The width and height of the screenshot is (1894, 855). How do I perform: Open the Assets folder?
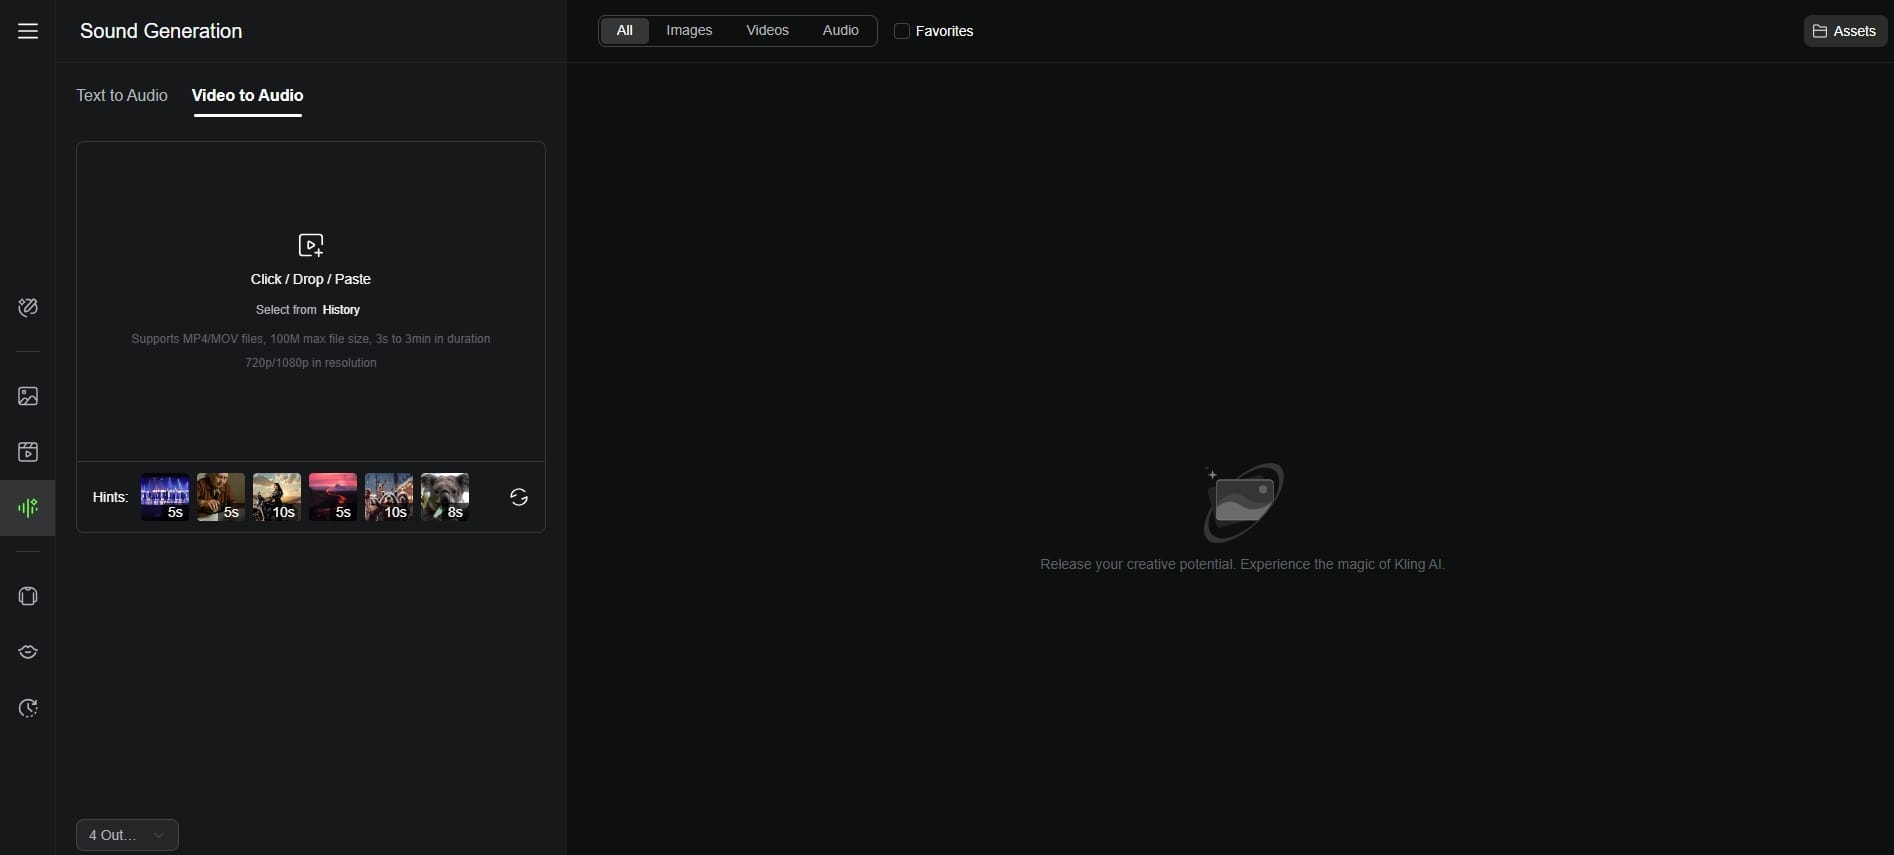coord(1845,31)
